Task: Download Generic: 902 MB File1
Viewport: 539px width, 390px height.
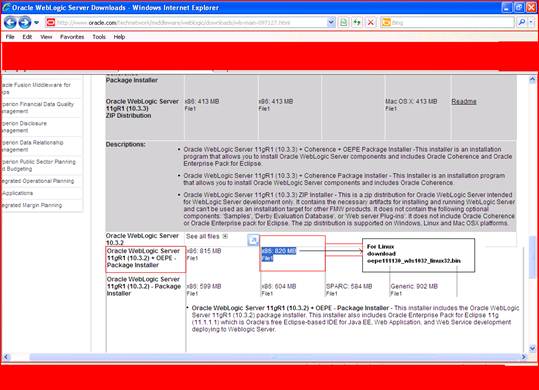Action: (414, 290)
